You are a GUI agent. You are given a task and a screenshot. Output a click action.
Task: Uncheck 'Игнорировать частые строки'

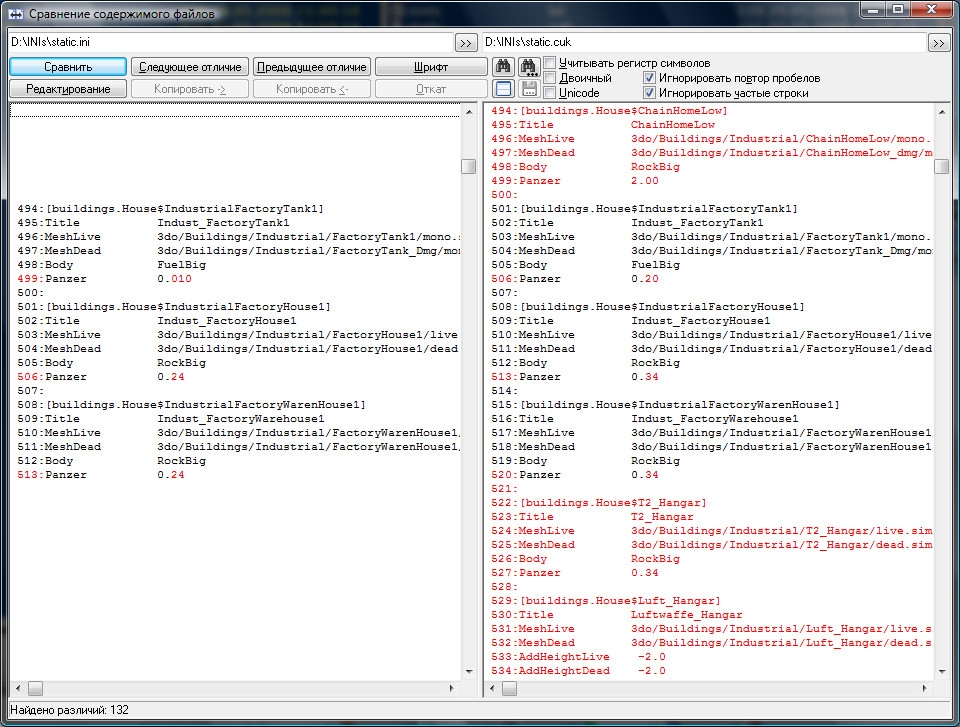(x=650, y=93)
